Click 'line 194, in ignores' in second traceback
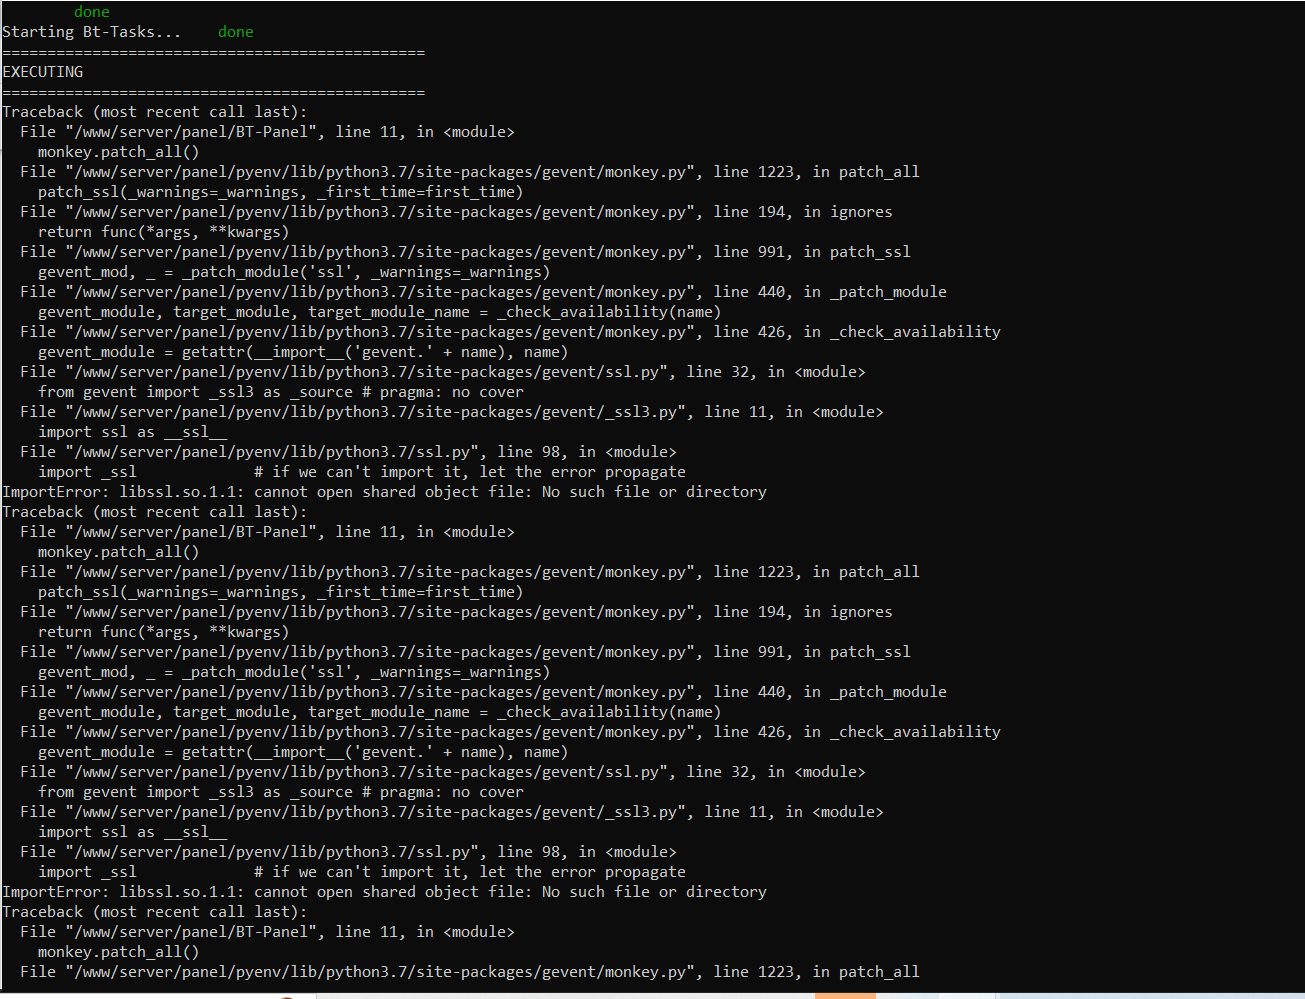The width and height of the screenshot is (1305, 999). pyautogui.click(x=456, y=612)
